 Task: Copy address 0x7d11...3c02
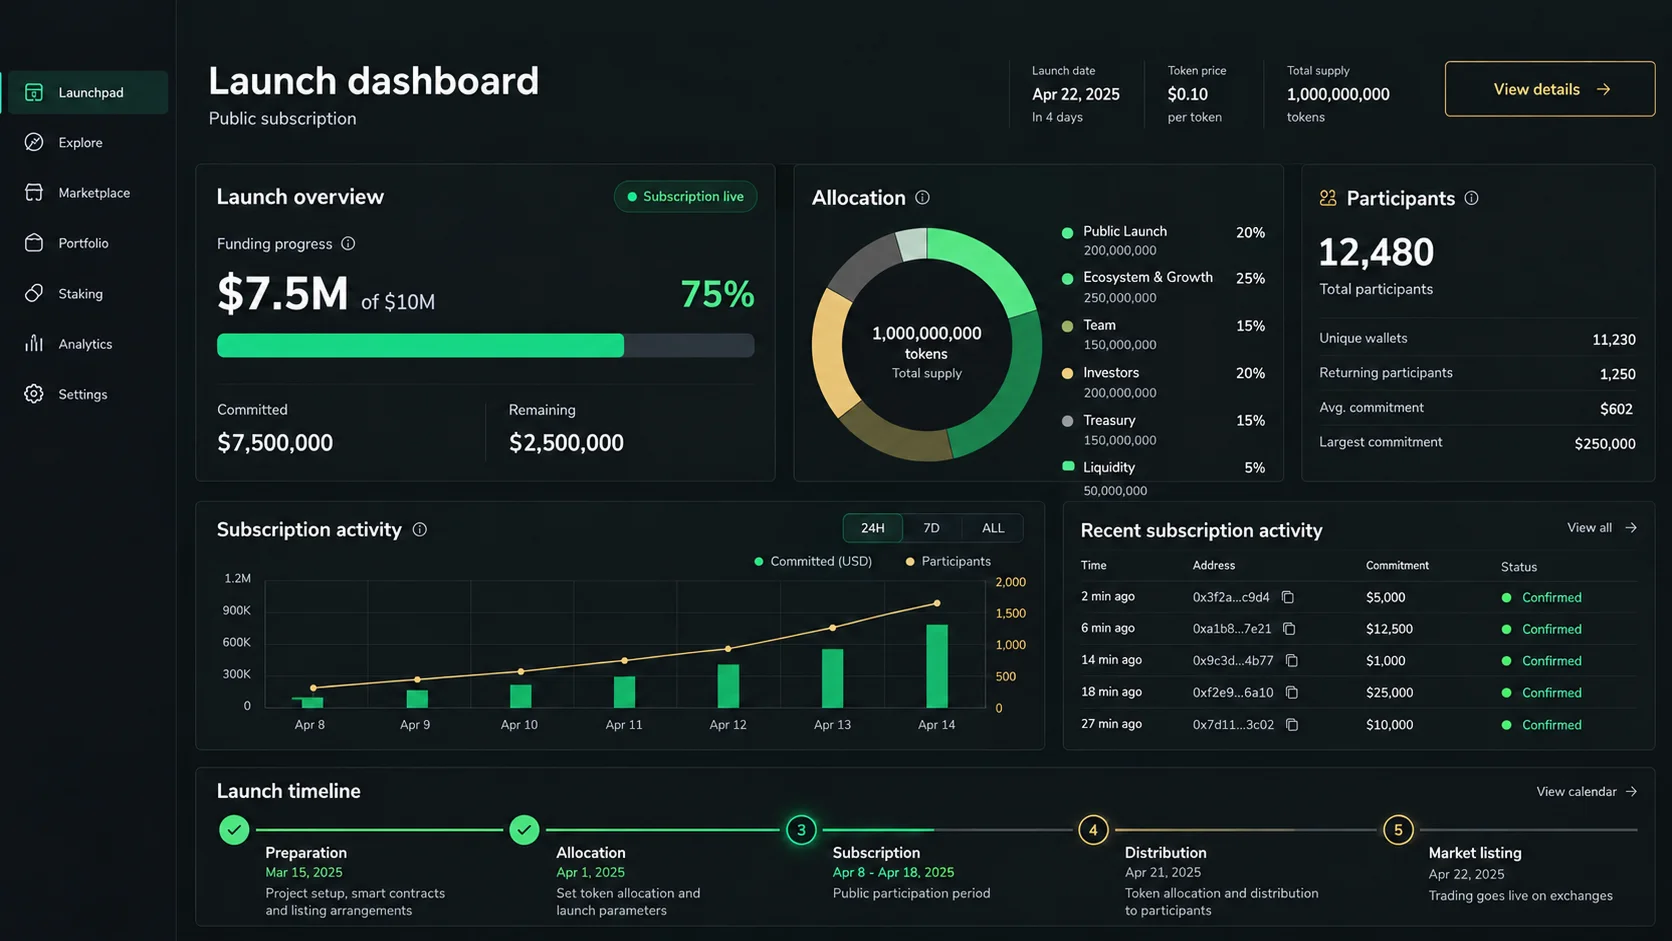(1292, 724)
